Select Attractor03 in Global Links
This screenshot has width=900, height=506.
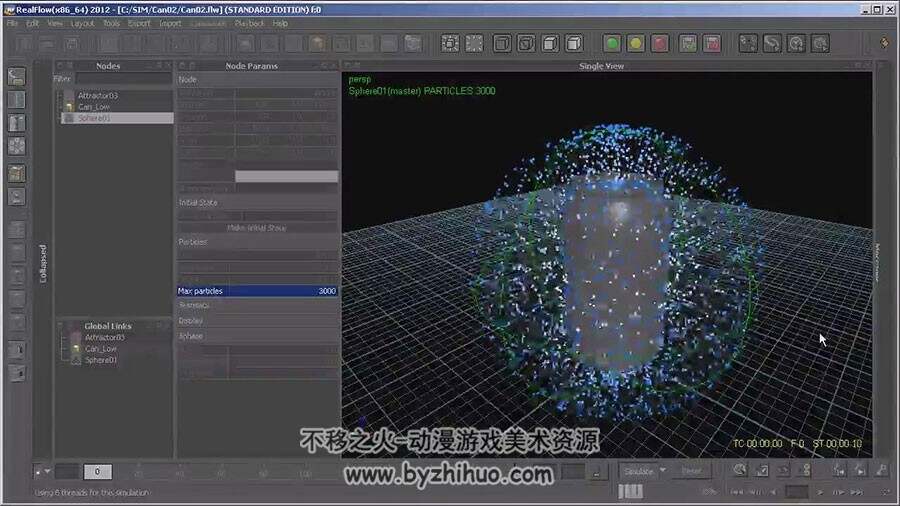tap(104, 337)
